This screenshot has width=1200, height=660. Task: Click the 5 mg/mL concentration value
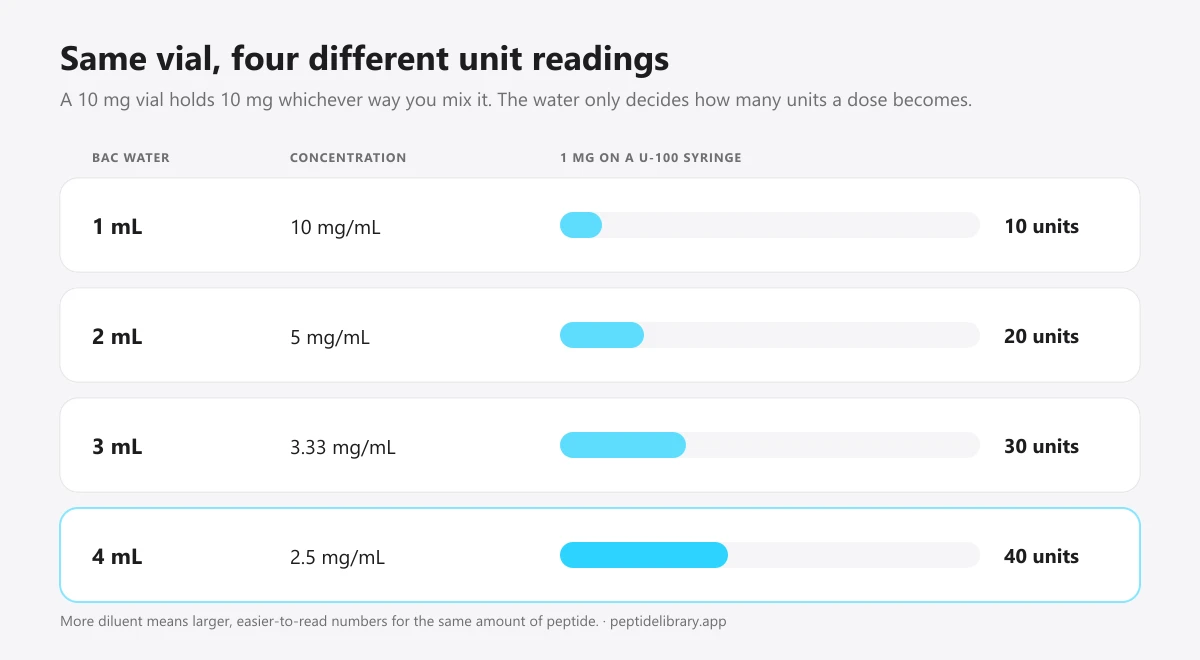[330, 337]
